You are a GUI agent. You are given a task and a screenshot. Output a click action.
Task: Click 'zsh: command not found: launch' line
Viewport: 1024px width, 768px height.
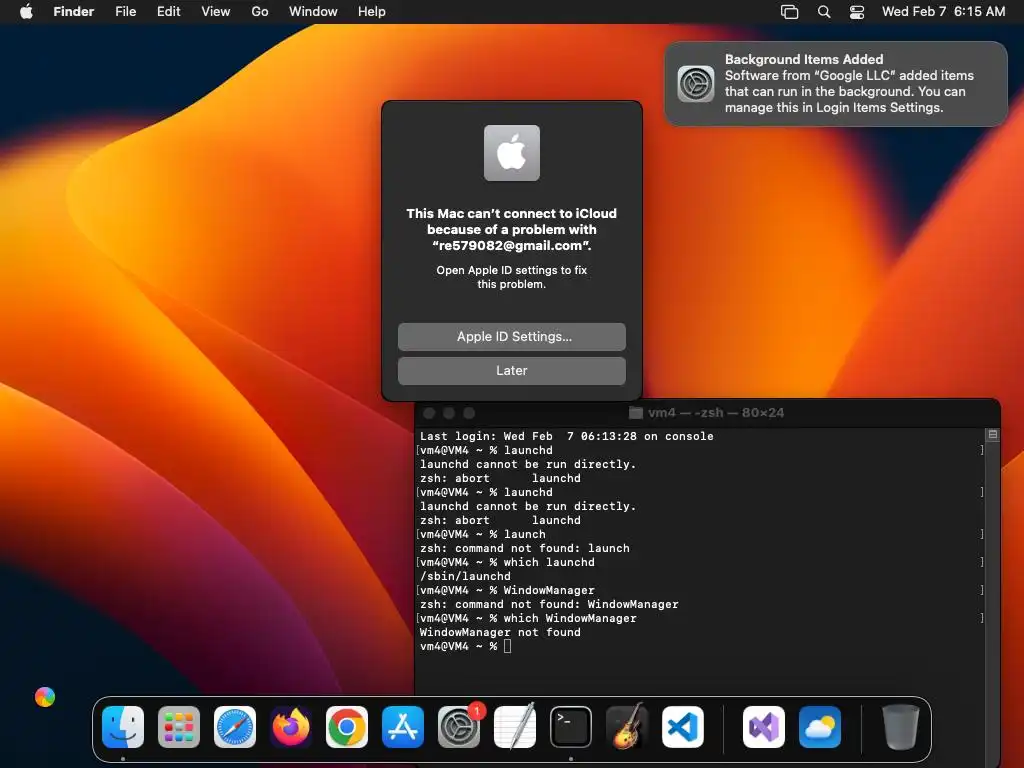(524, 549)
